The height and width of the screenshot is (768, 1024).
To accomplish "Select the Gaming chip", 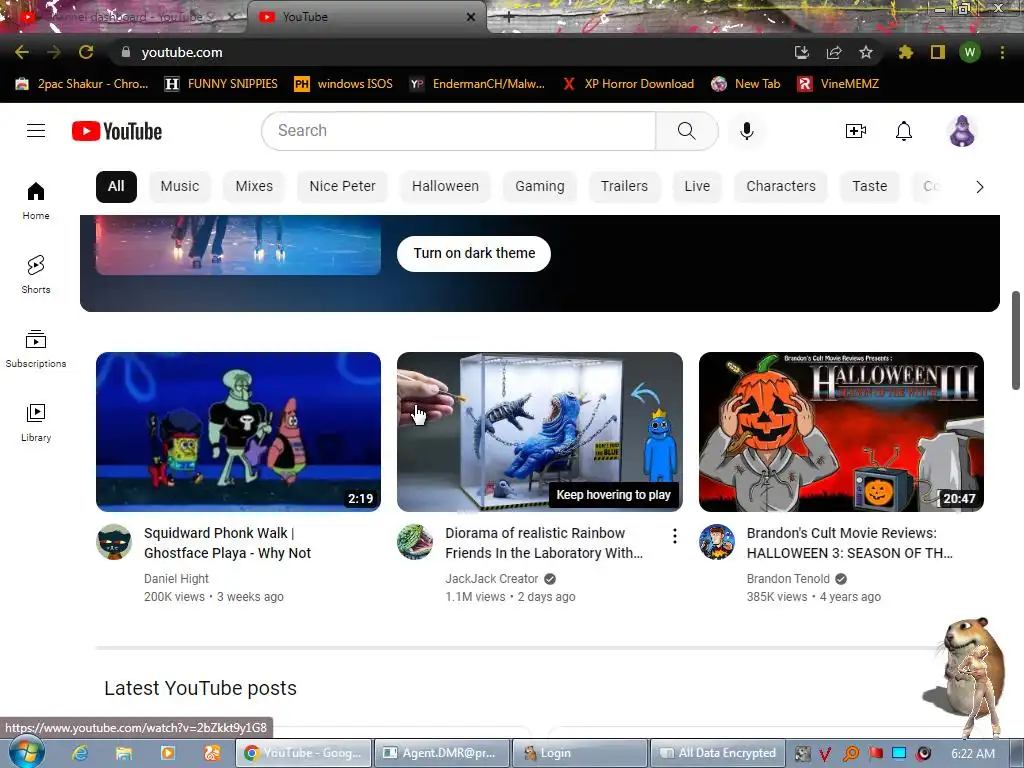I will (539, 187).
